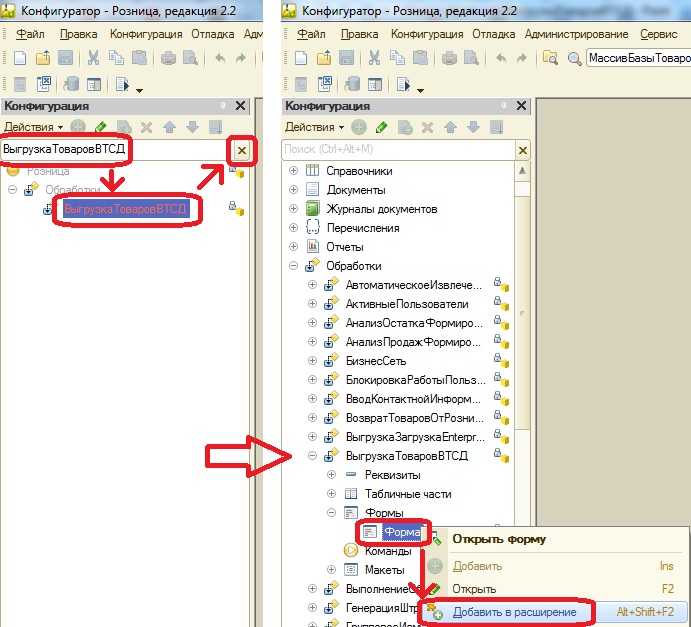Click Copy icon in right Configurator toolbar
Screen dimensions: 691x627
coord(397,58)
